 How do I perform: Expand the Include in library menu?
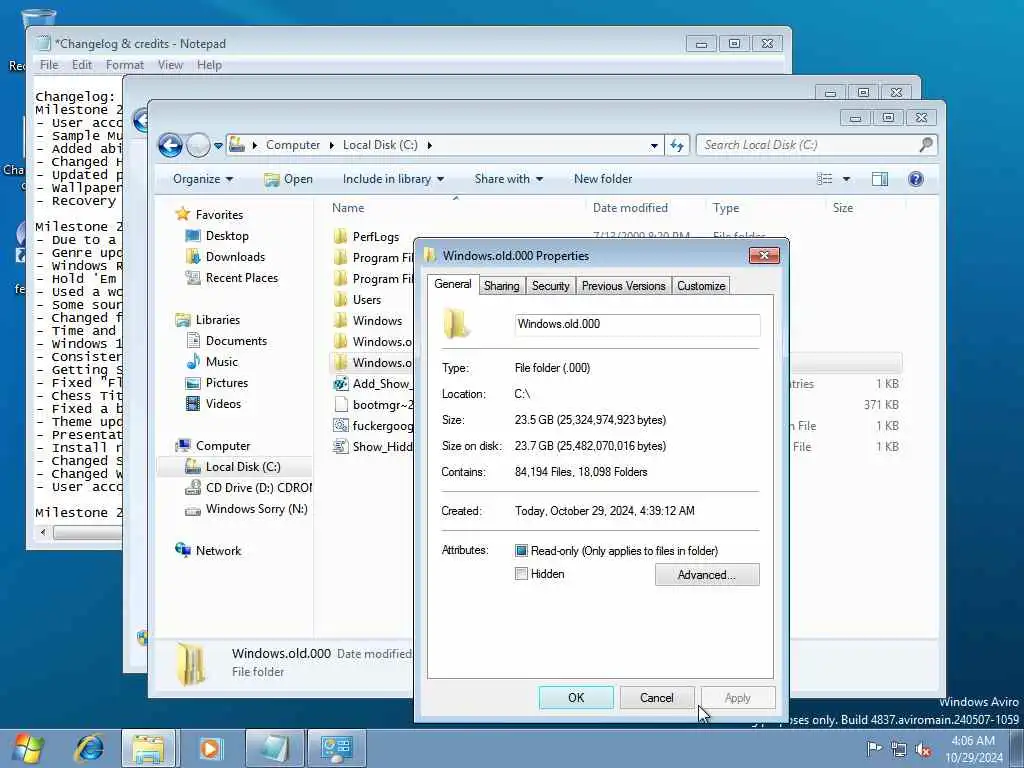393,179
